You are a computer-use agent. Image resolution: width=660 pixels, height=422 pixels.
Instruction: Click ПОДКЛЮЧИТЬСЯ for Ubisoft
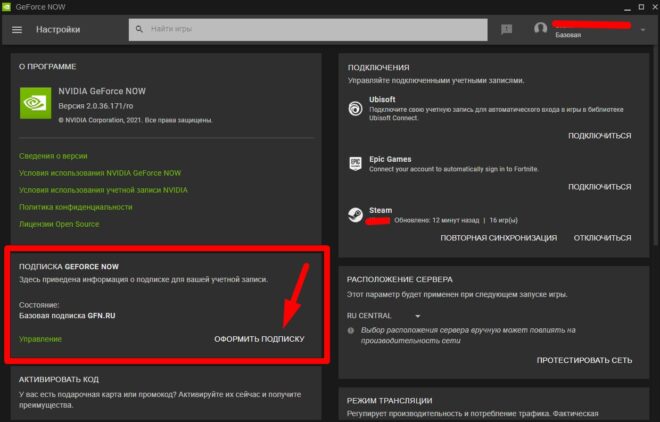pyautogui.click(x=600, y=136)
